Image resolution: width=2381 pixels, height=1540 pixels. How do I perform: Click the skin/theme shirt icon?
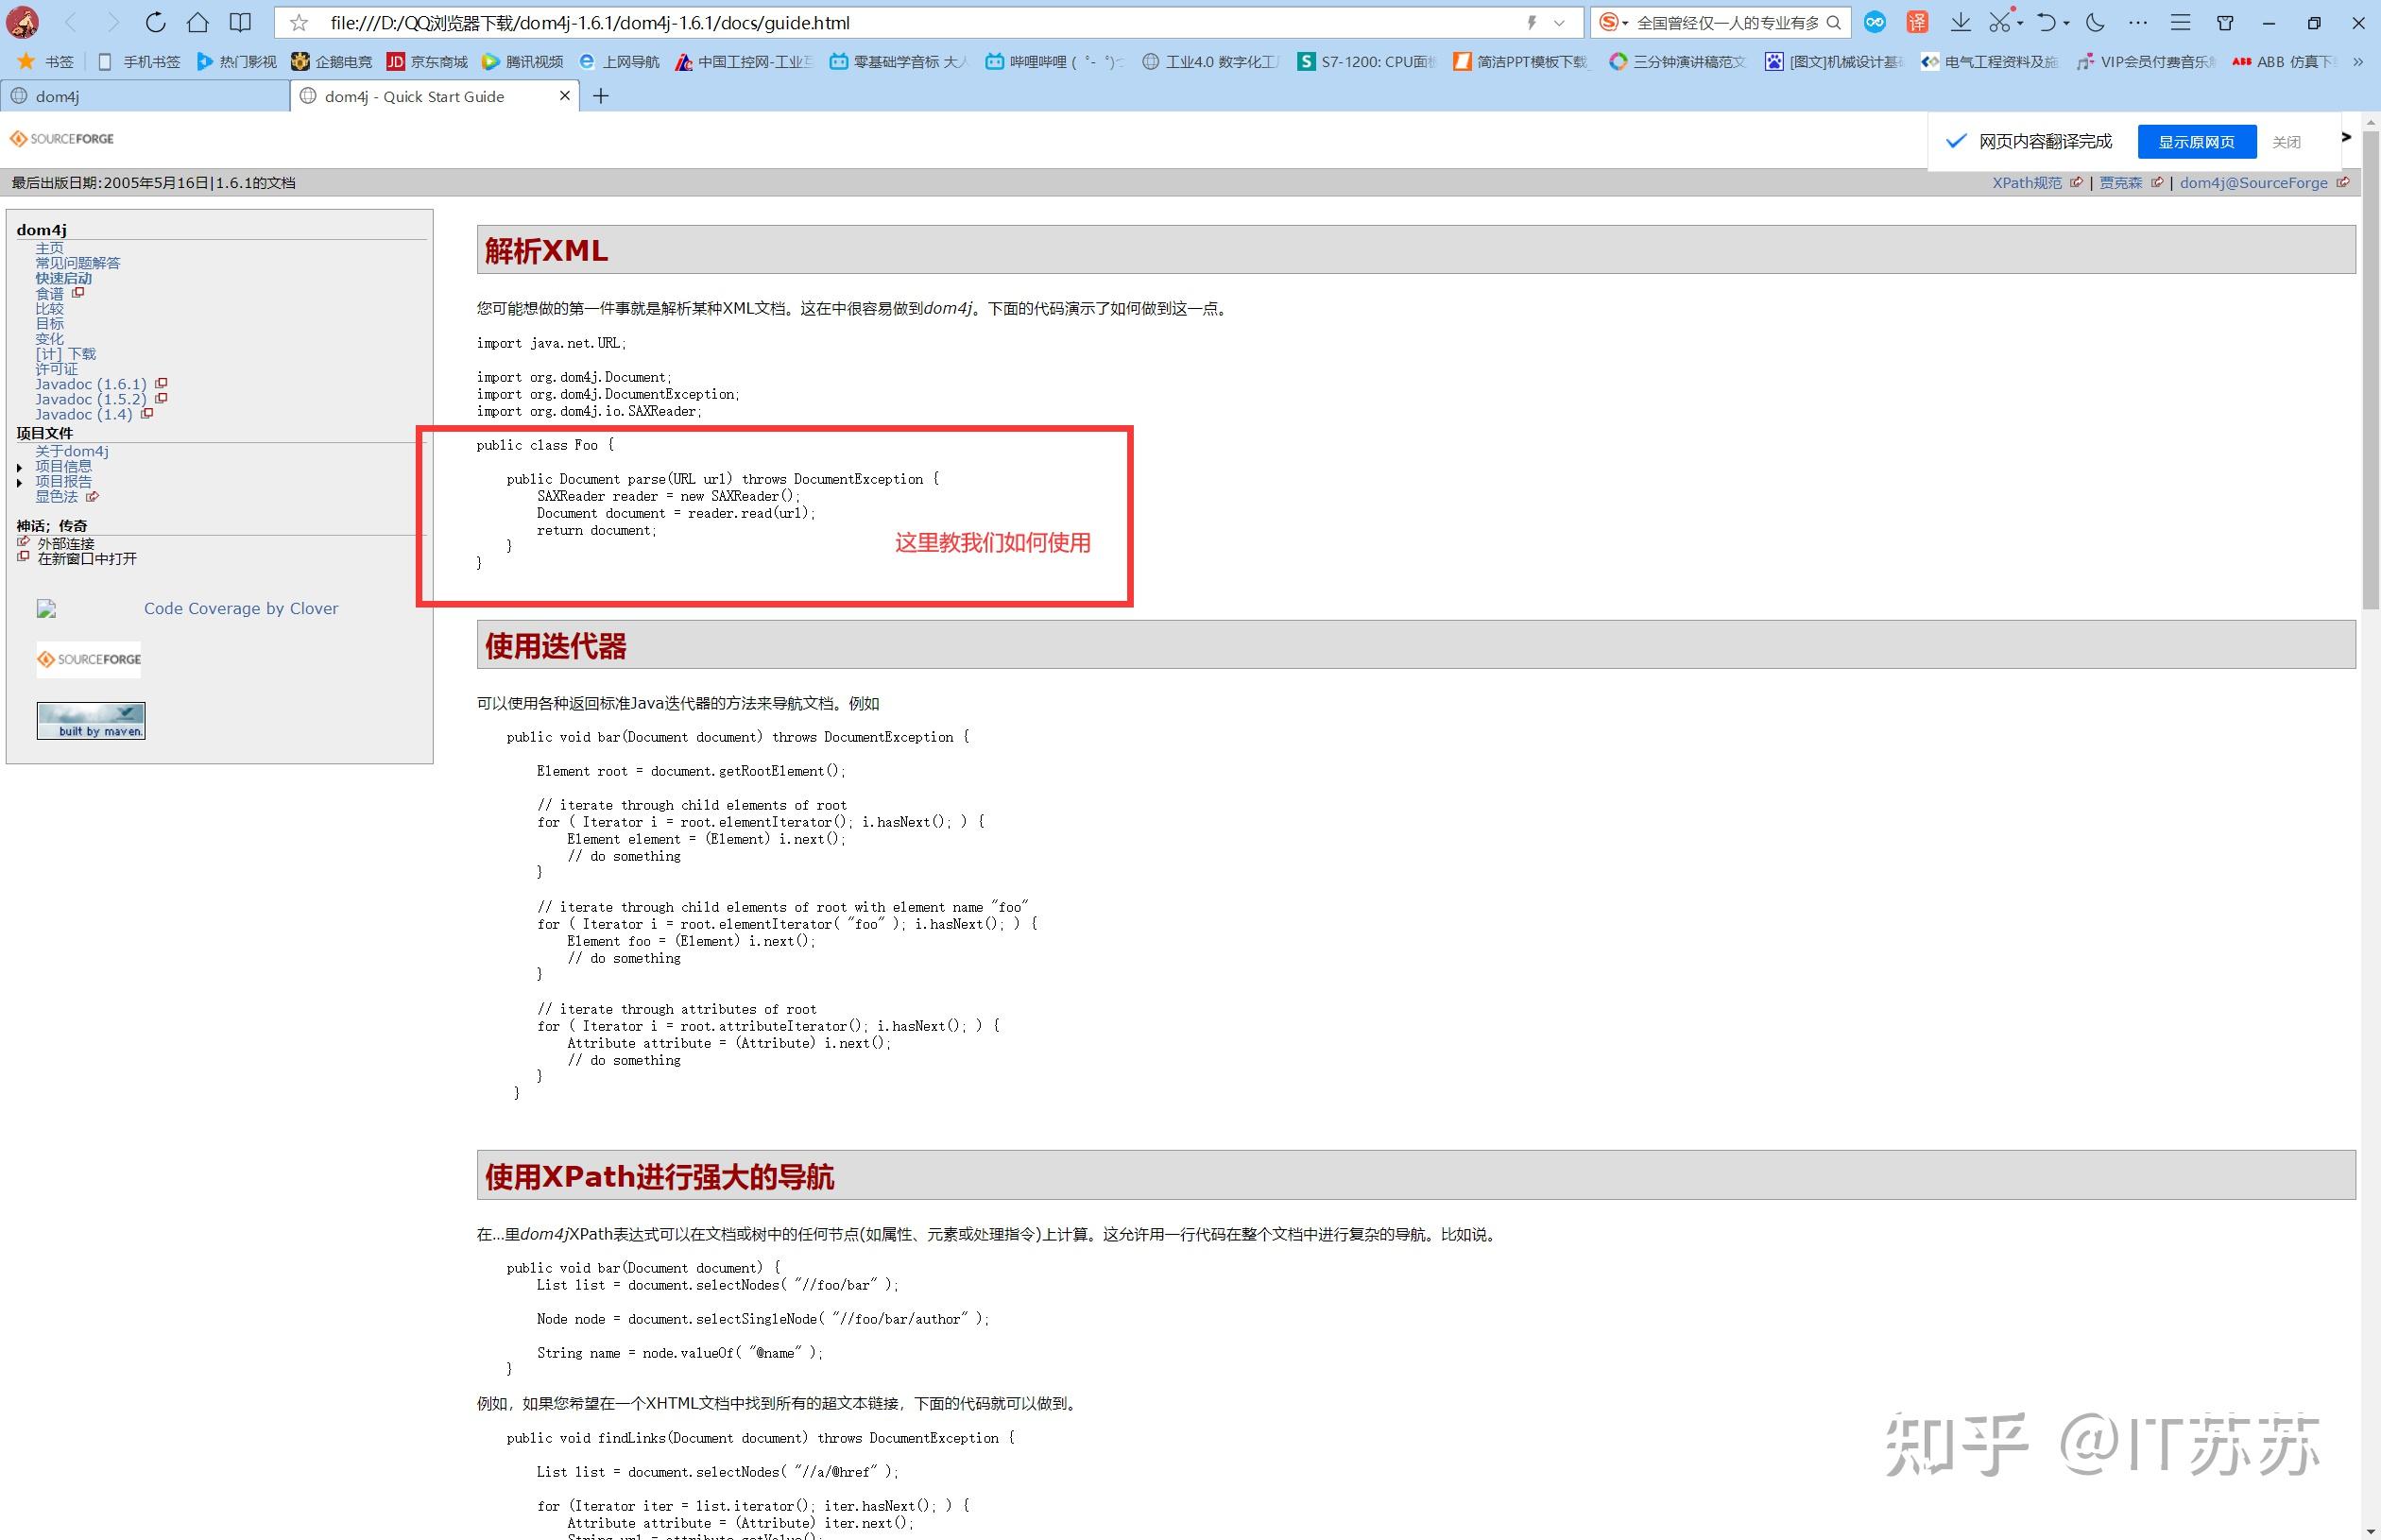coord(2225,22)
